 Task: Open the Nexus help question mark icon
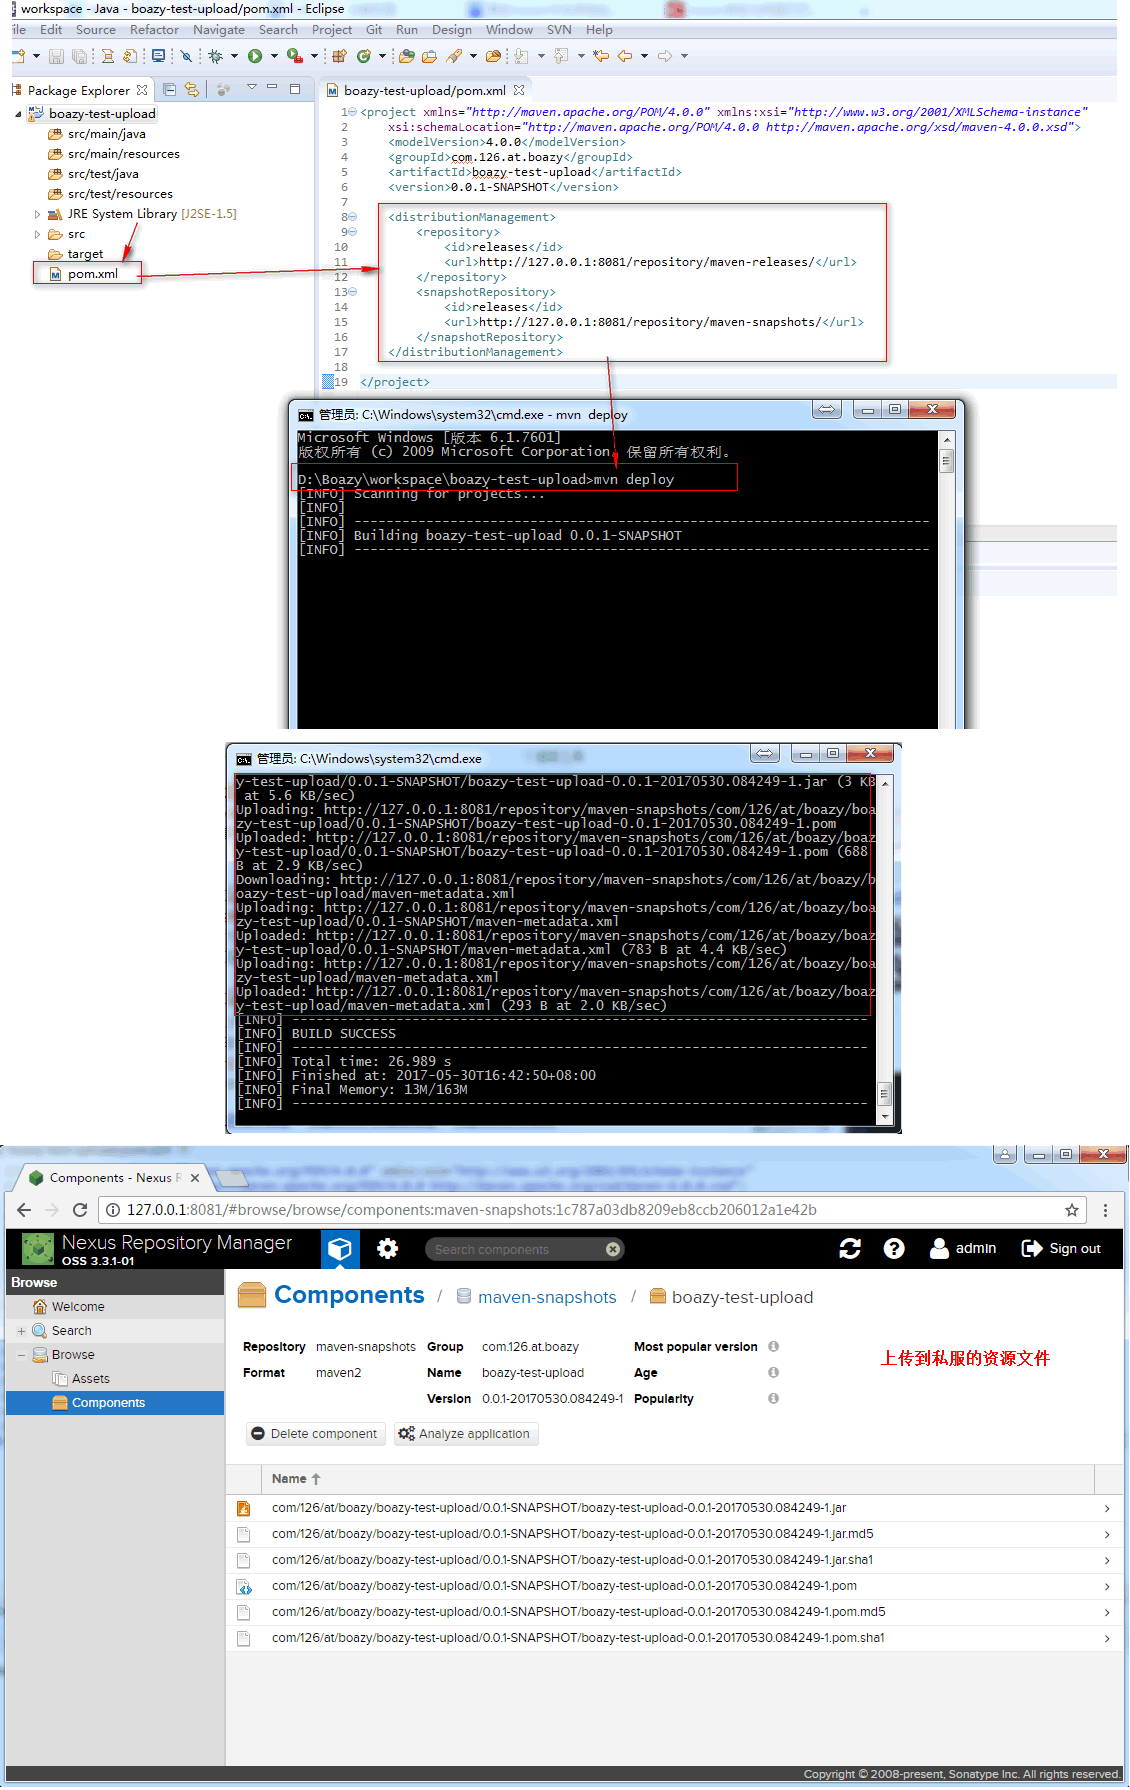point(894,1249)
